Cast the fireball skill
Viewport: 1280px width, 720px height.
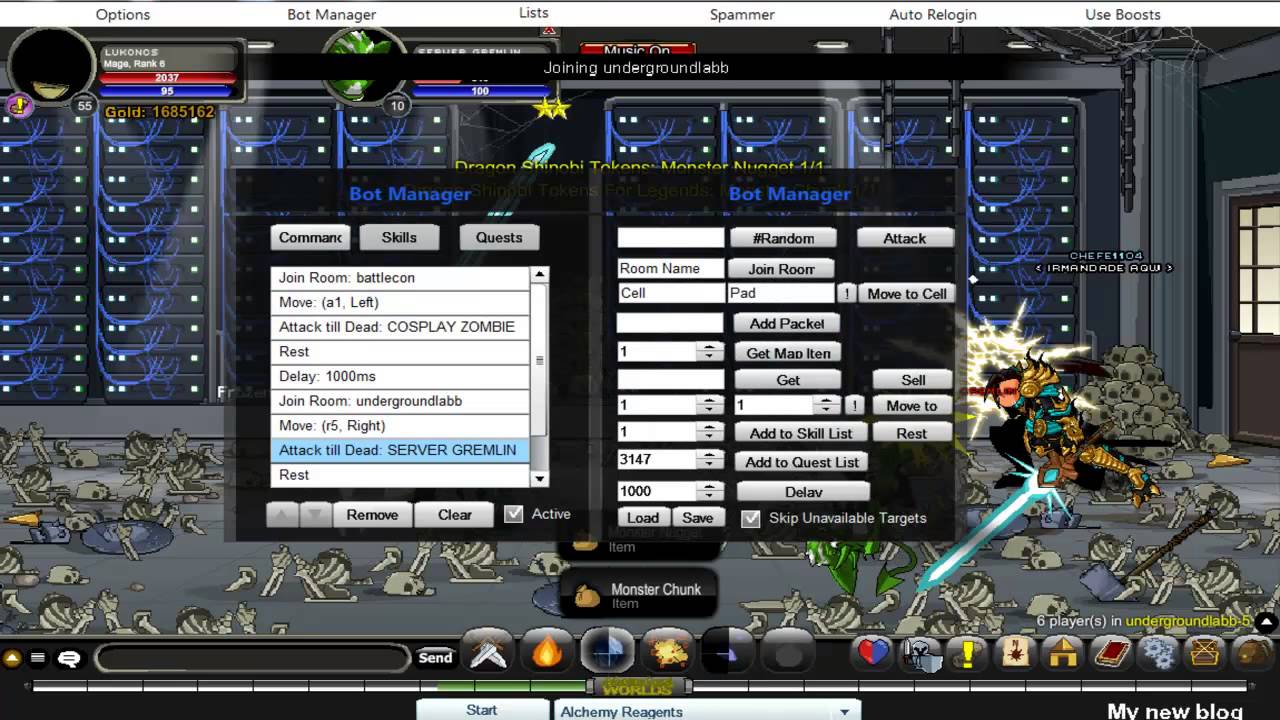click(547, 653)
